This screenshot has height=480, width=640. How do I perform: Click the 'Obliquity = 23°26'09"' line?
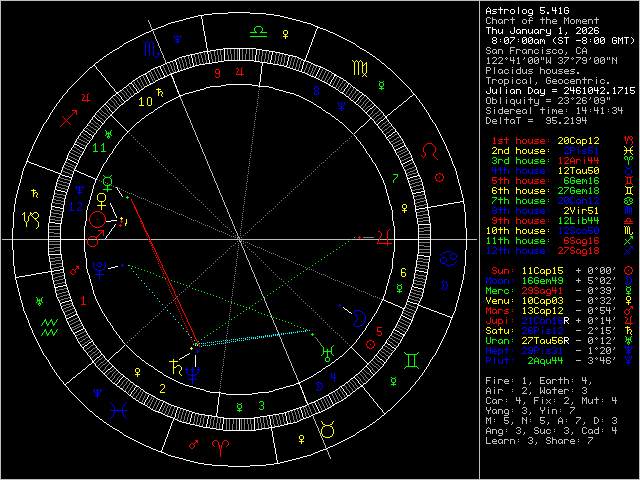(x=548, y=101)
